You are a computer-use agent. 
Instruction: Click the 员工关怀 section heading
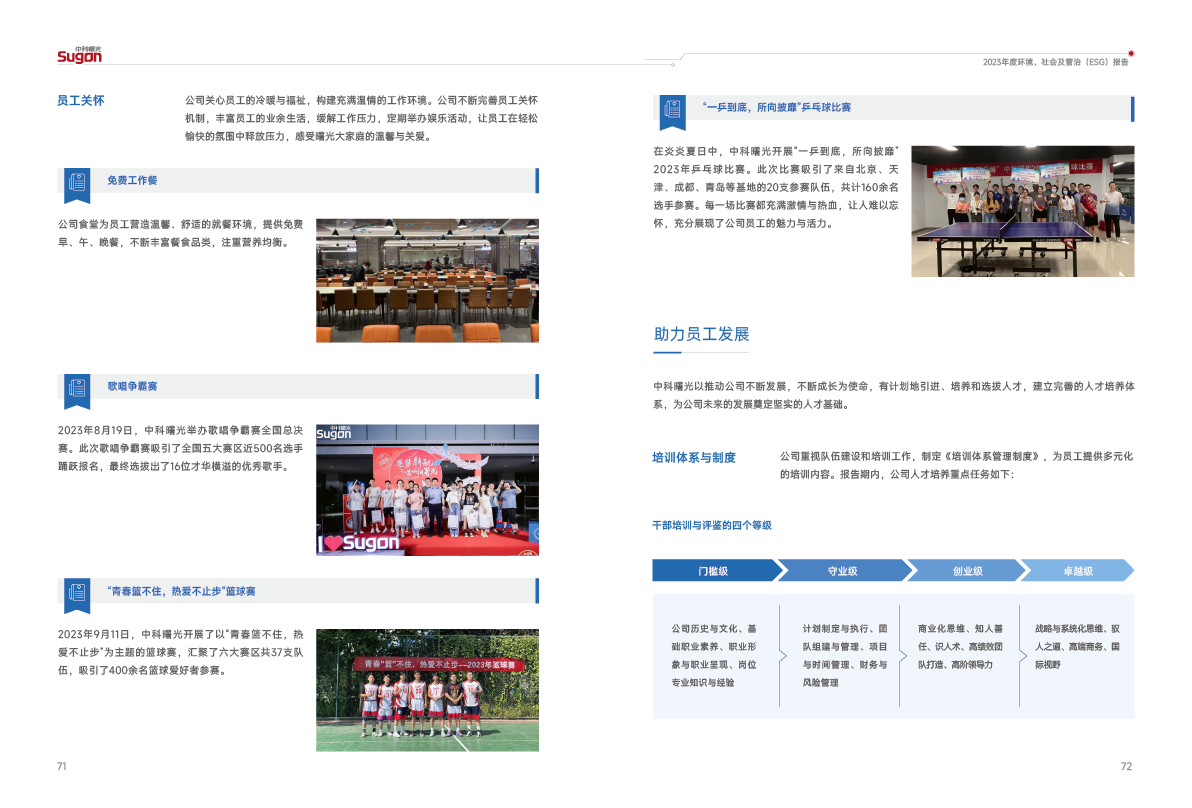pyautogui.click(x=81, y=101)
